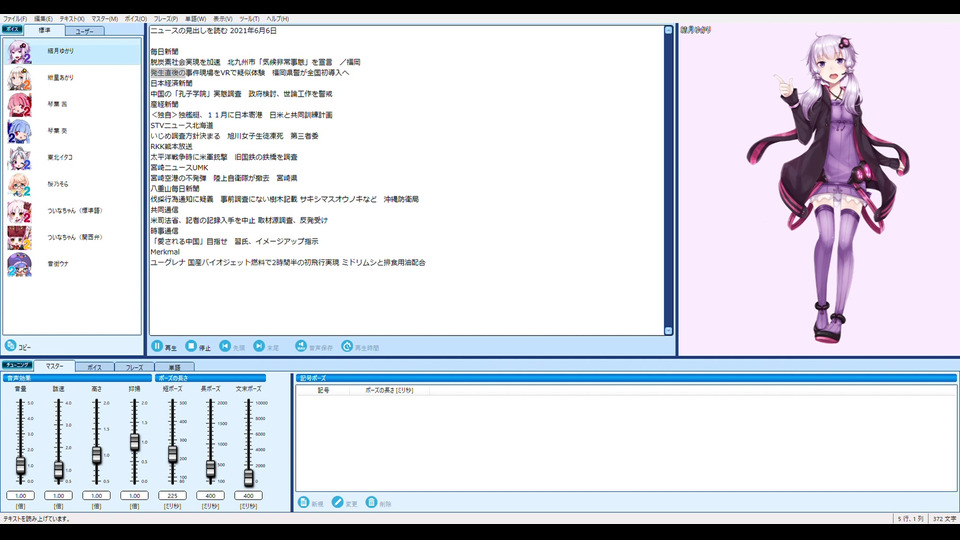This screenshot has height=540, width=960.
Task: Open the ツール(T) menu
Action: [x=249, y=19]
